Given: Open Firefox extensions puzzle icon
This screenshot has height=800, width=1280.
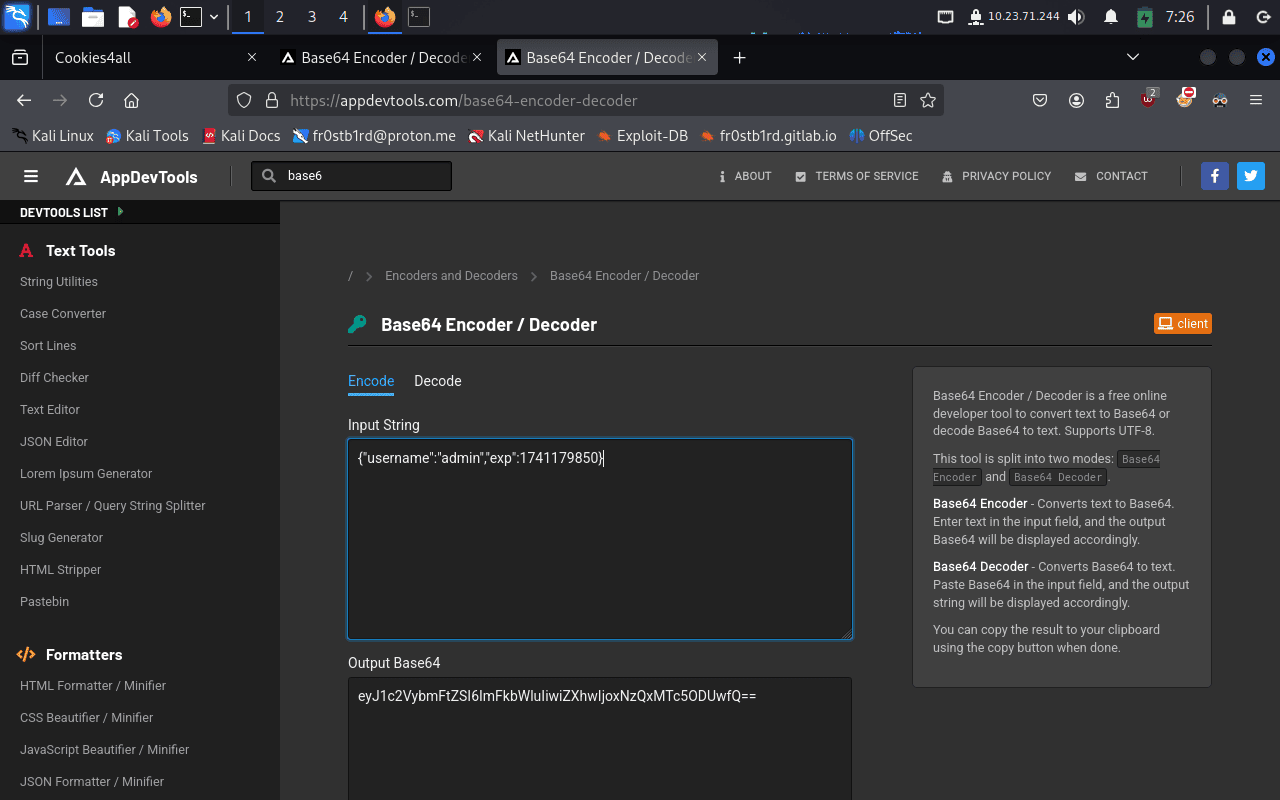Looking at the screenshot, I should [1113, 100].
